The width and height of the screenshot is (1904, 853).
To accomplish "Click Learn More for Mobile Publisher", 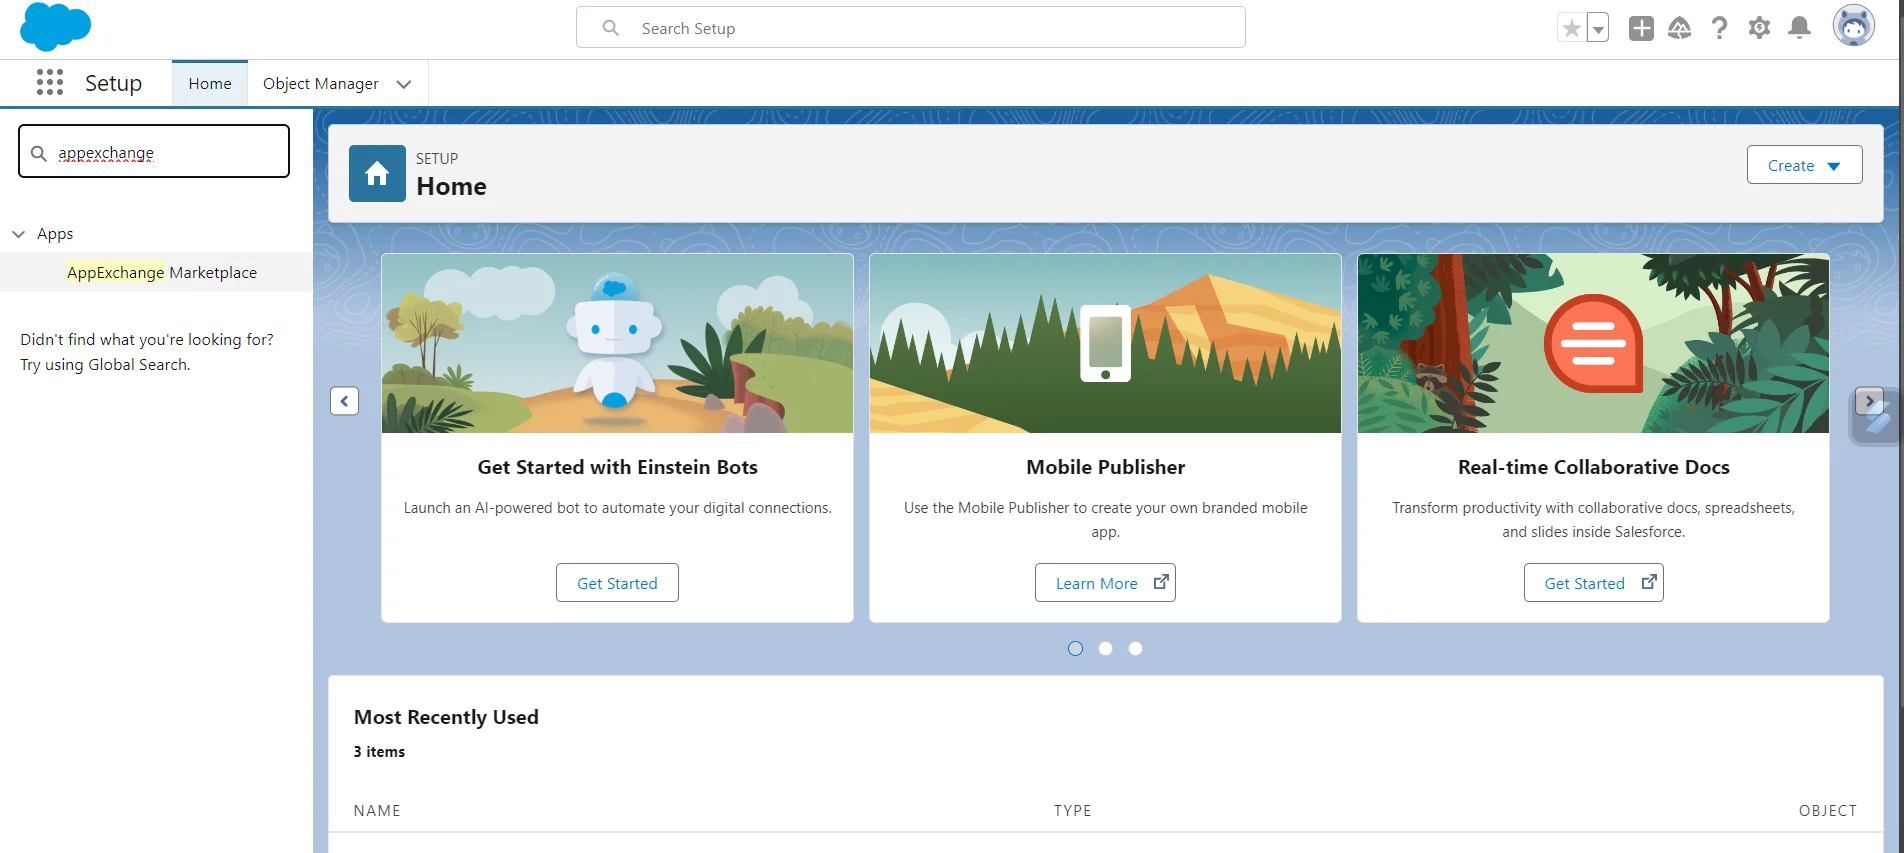I will click(1105, 583).
